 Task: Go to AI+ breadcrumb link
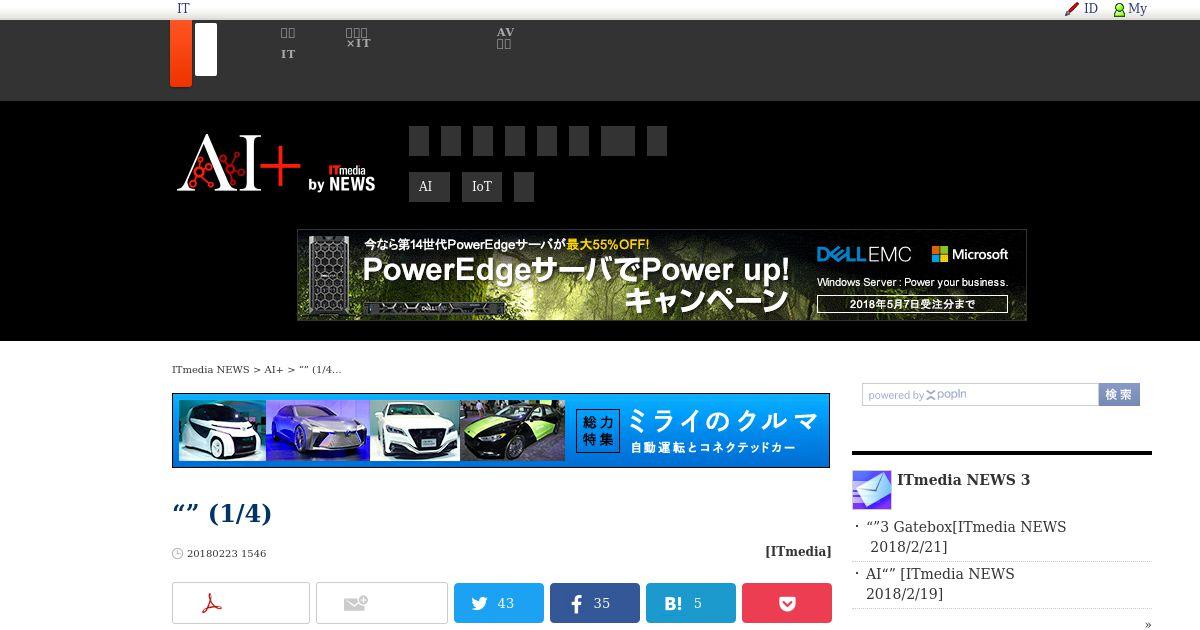click(x=274, y=370)
